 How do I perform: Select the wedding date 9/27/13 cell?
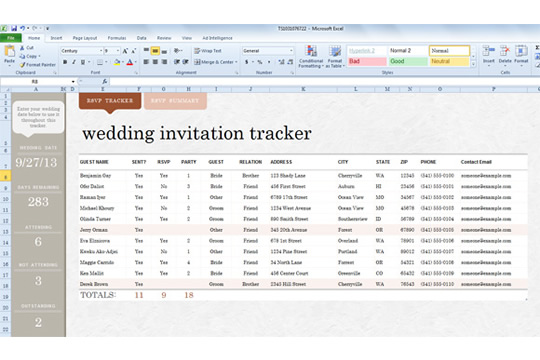point(36,162)
